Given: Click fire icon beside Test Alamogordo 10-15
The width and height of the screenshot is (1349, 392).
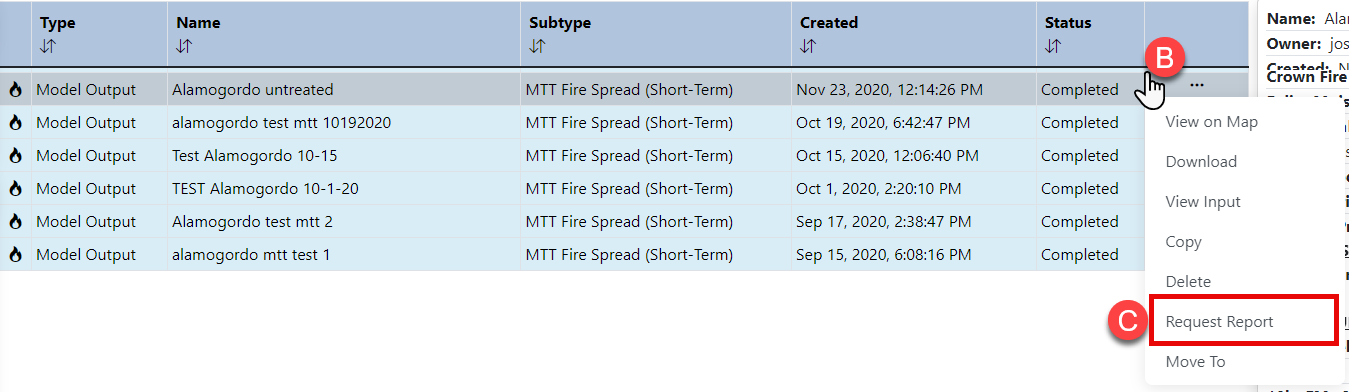Looking at the screenshot, I should tap(15, 155).
